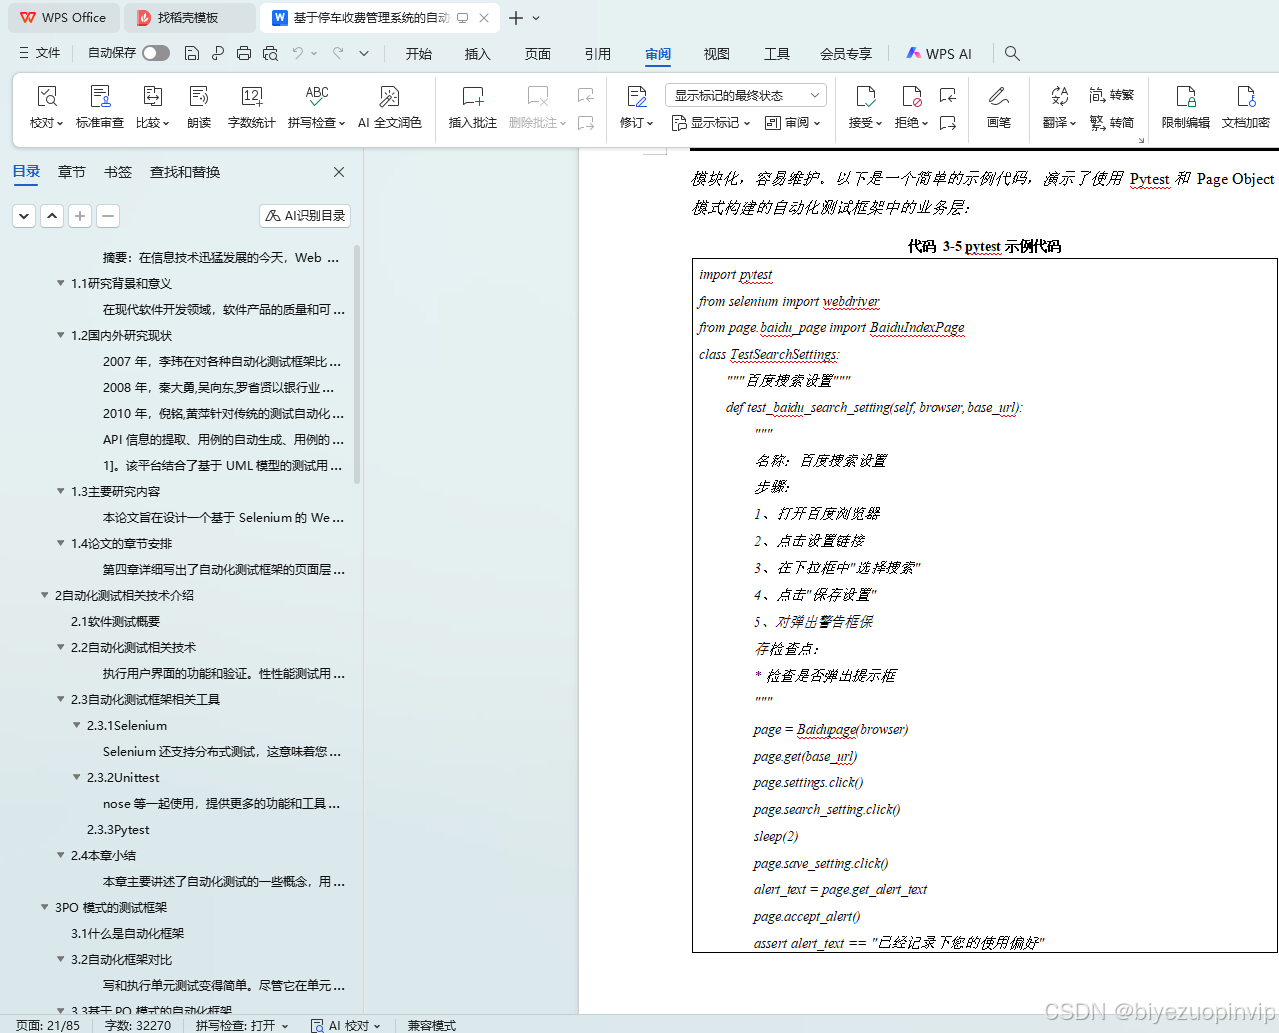The width and height of the screenshot is (1279, 1033).
Task: Collapse the 2自动化测试相关技术介绍 outline section
Action: pyautogui.click(x=44, y=595)
